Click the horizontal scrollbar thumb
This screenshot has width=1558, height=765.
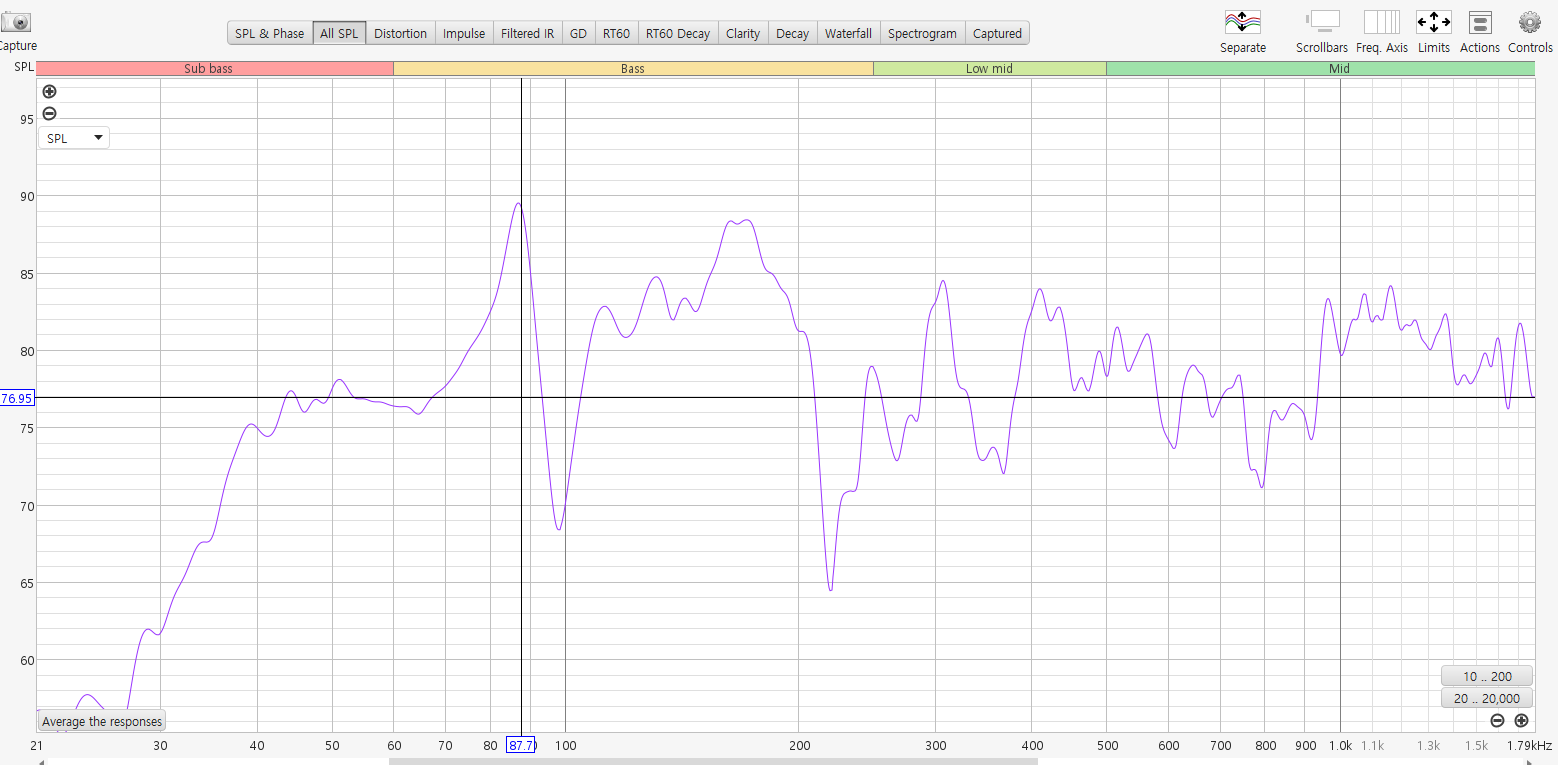pyautogui.click(x=713, y=761)
